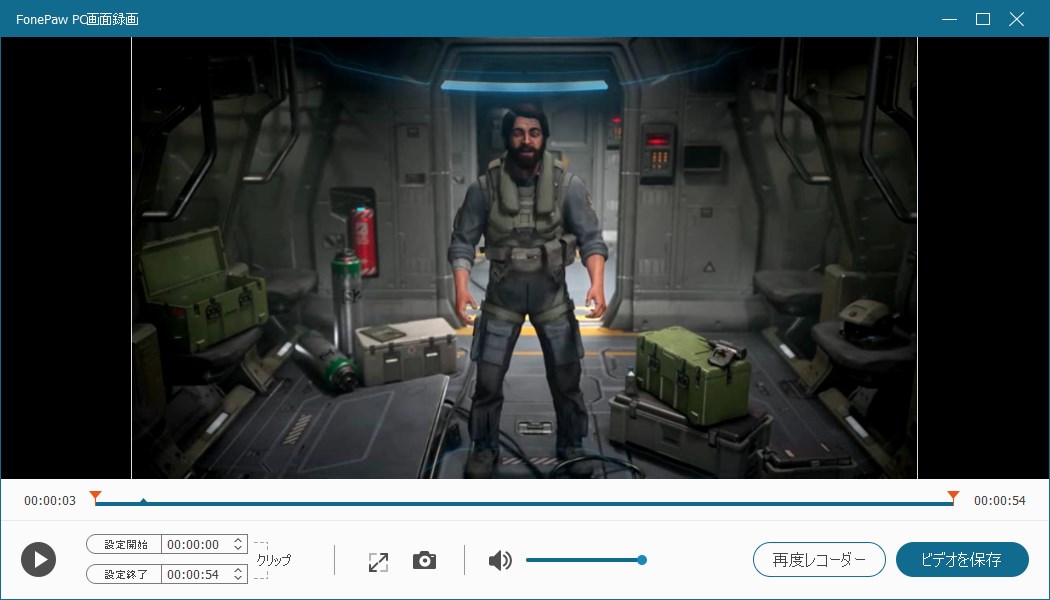Click the end time spinner arrows

[238, 575]
